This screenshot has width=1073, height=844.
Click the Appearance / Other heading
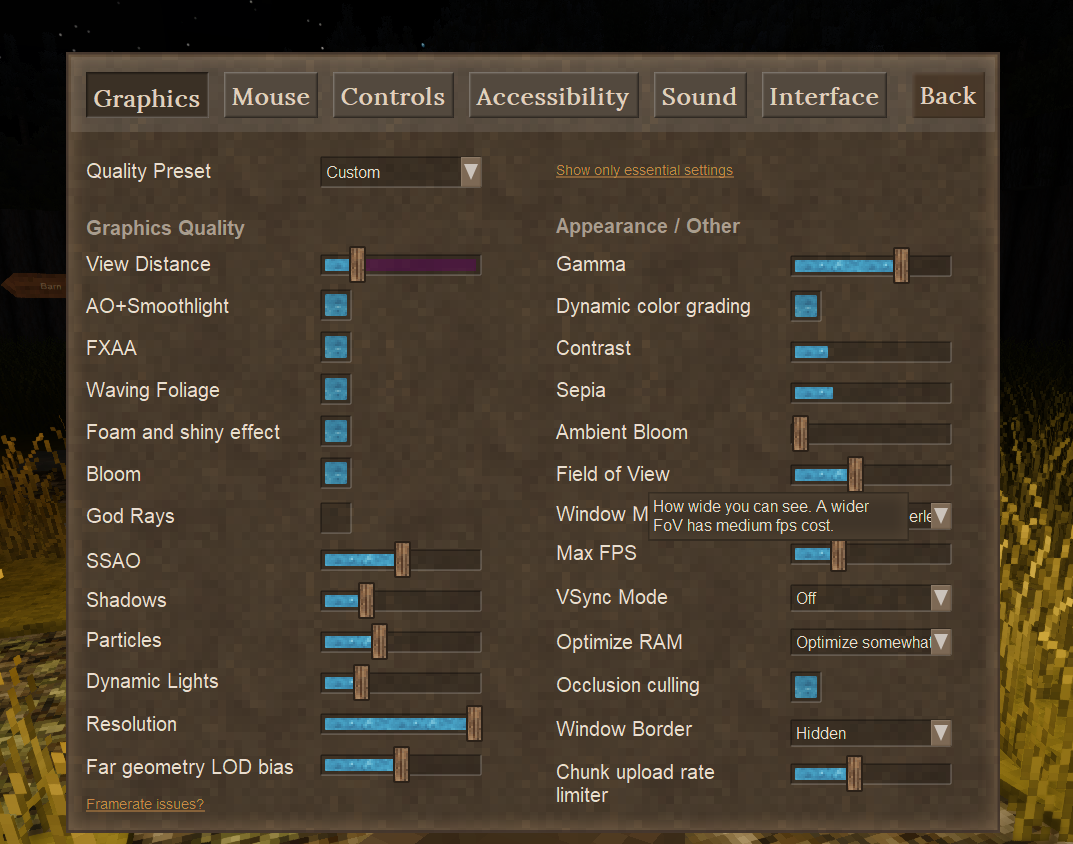(x=648, y=226)
